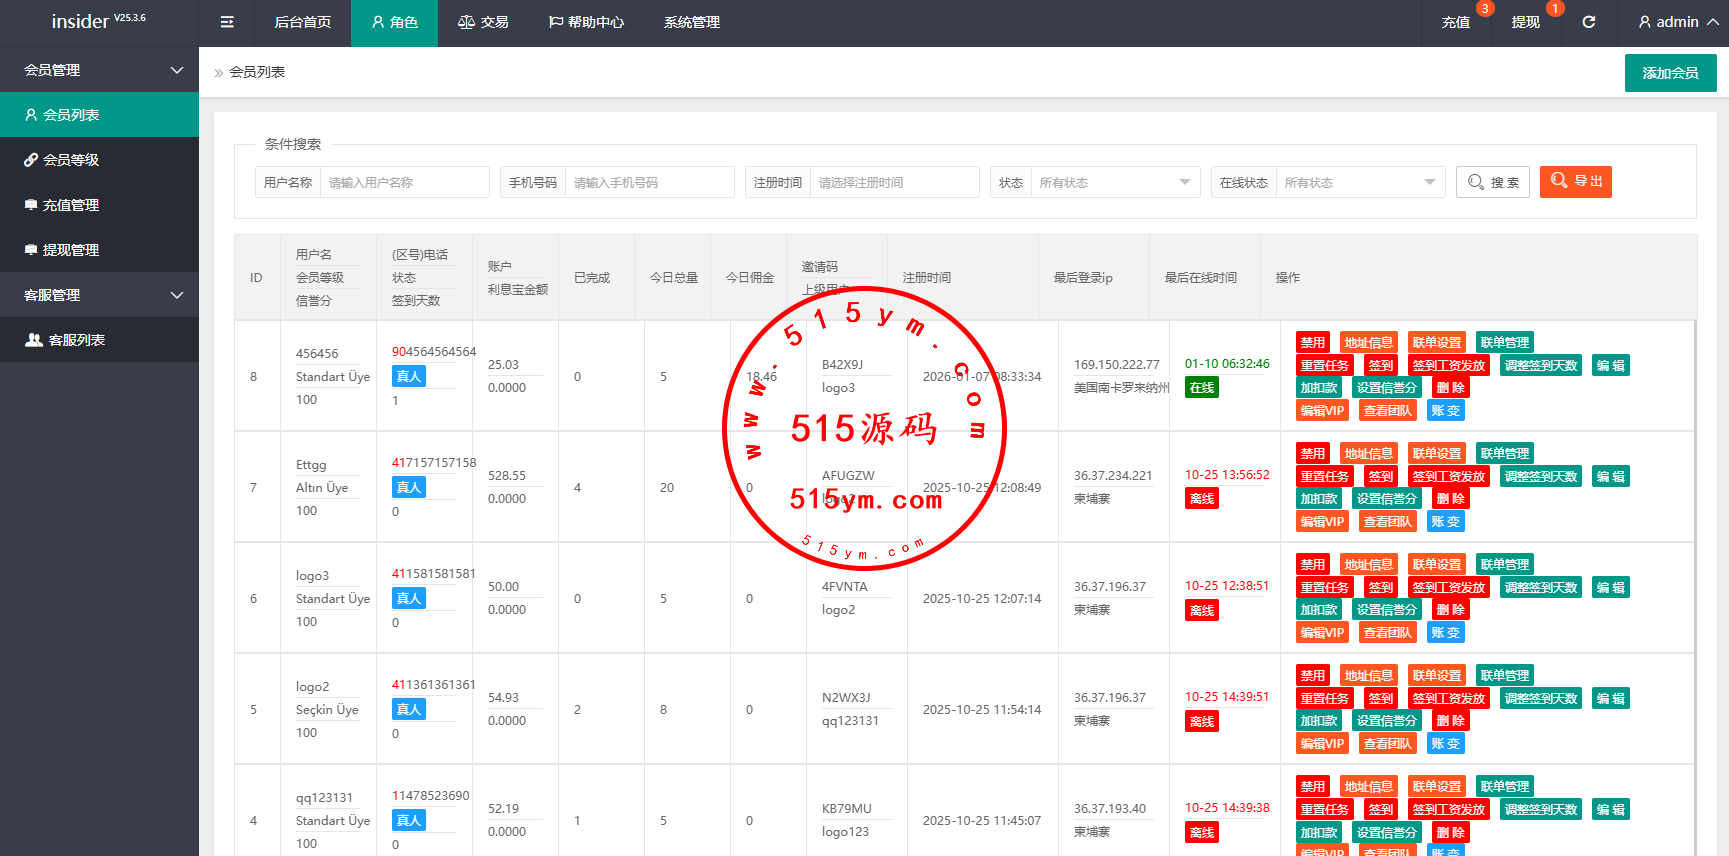Open 提现 notifications in top bar
The height and width of the screenshot is (856, 1729).
[1525, 22]
